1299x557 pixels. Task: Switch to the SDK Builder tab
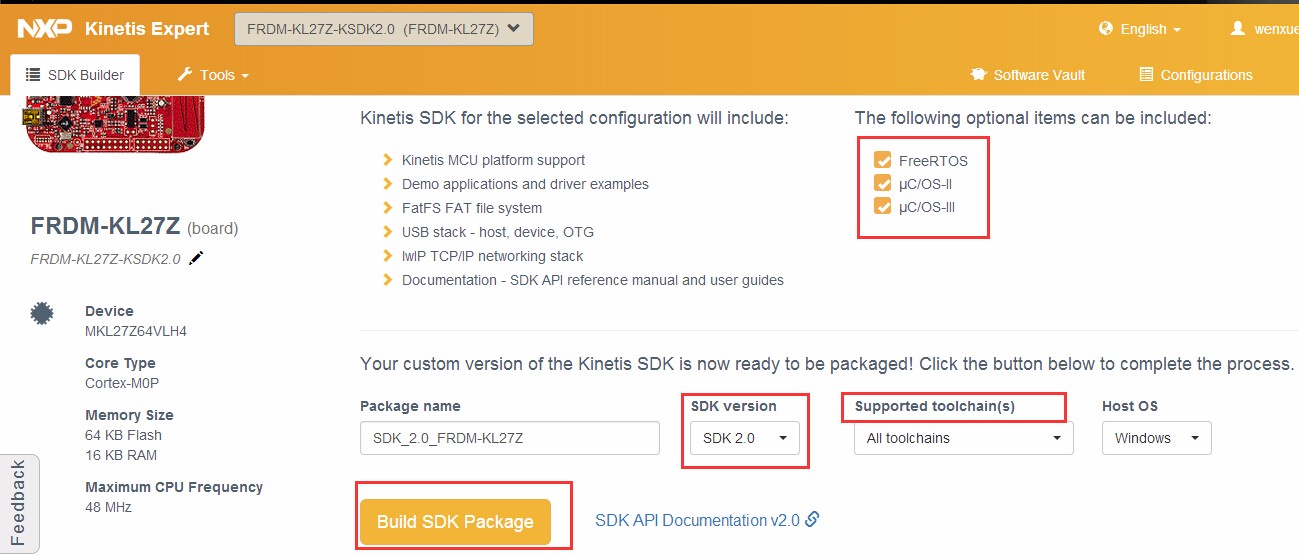click(75, 75)
